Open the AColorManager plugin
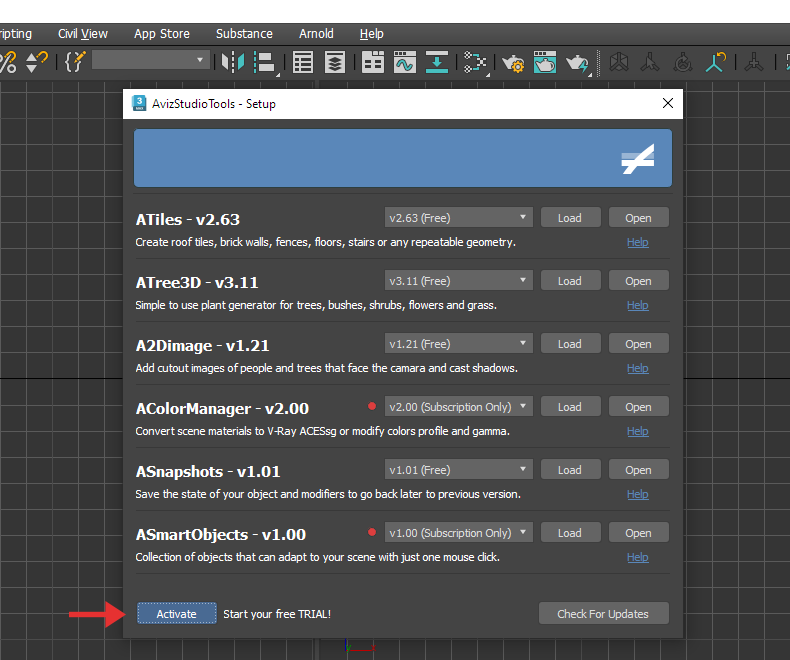The width and height of the screenshot is (790, 660). click(638, 407)
